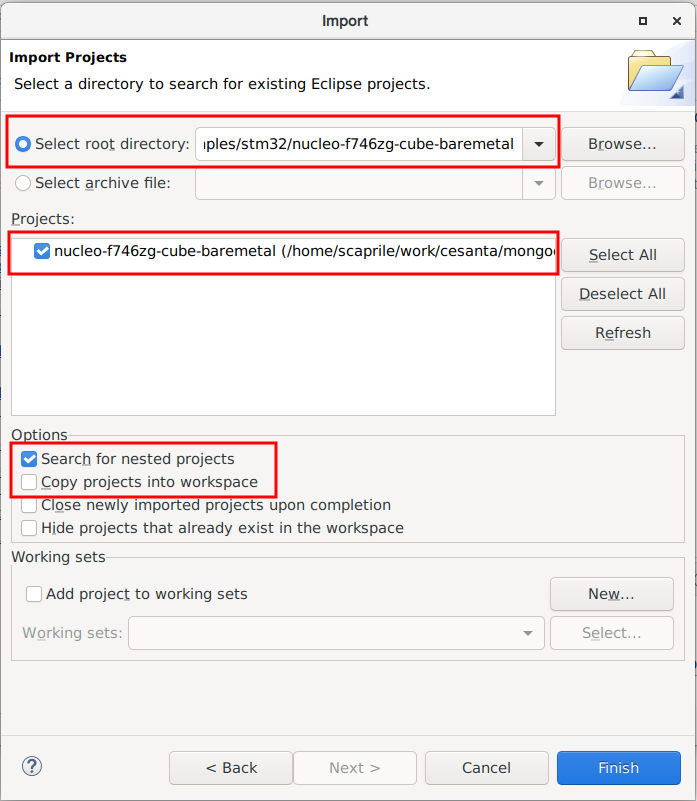Click the help question mark icon

[x=31, y=767]
